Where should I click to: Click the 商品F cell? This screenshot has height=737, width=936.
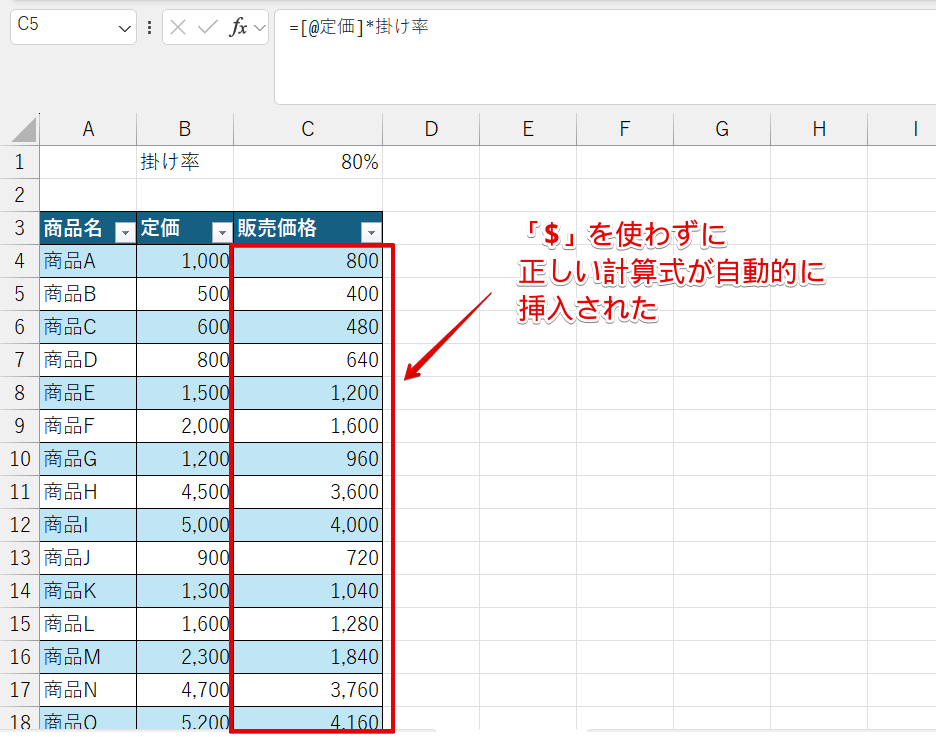[x=88, y=426]
